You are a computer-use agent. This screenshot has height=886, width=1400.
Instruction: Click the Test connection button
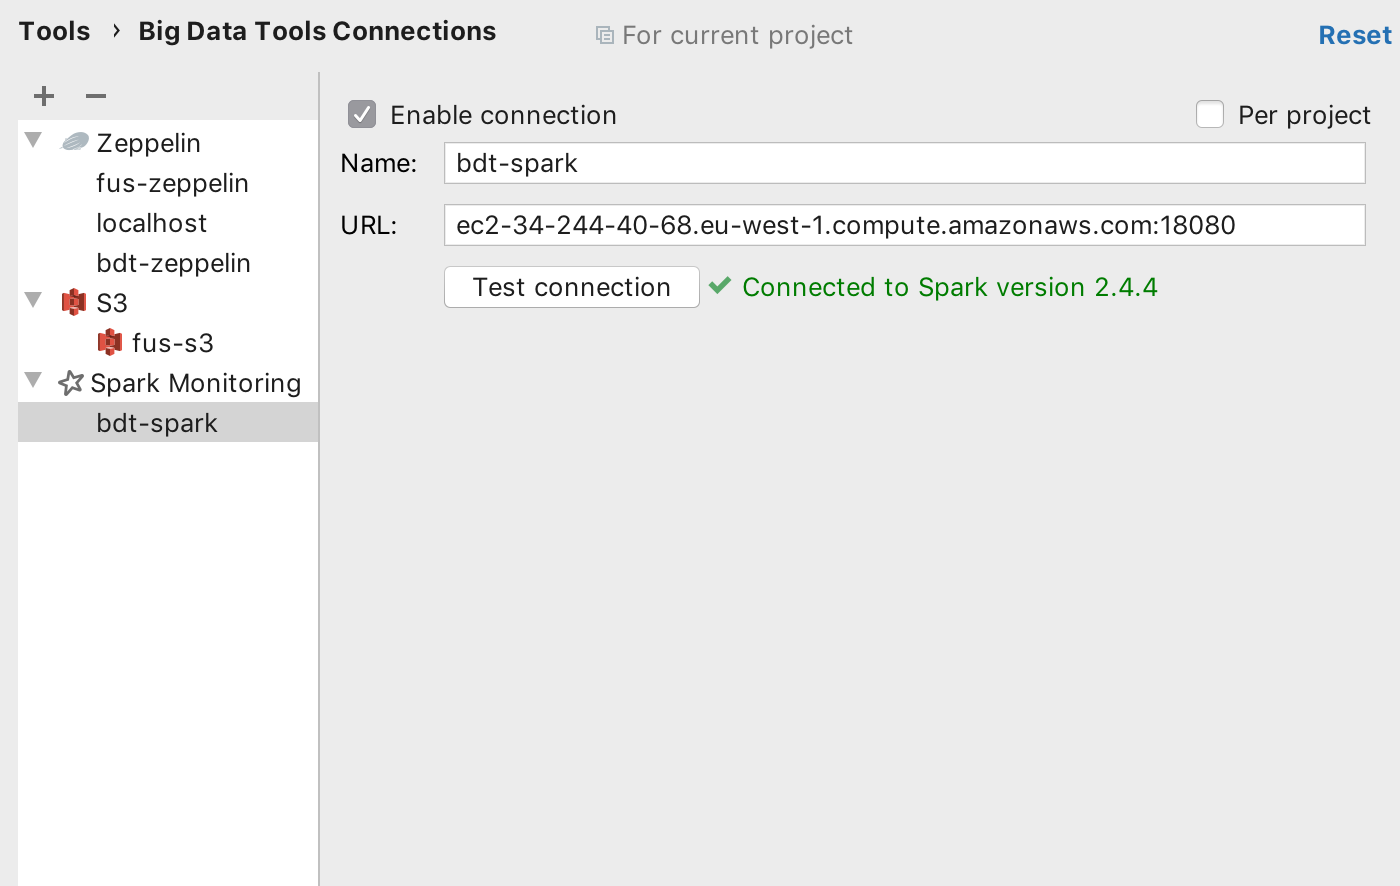[x=572, y=287]
